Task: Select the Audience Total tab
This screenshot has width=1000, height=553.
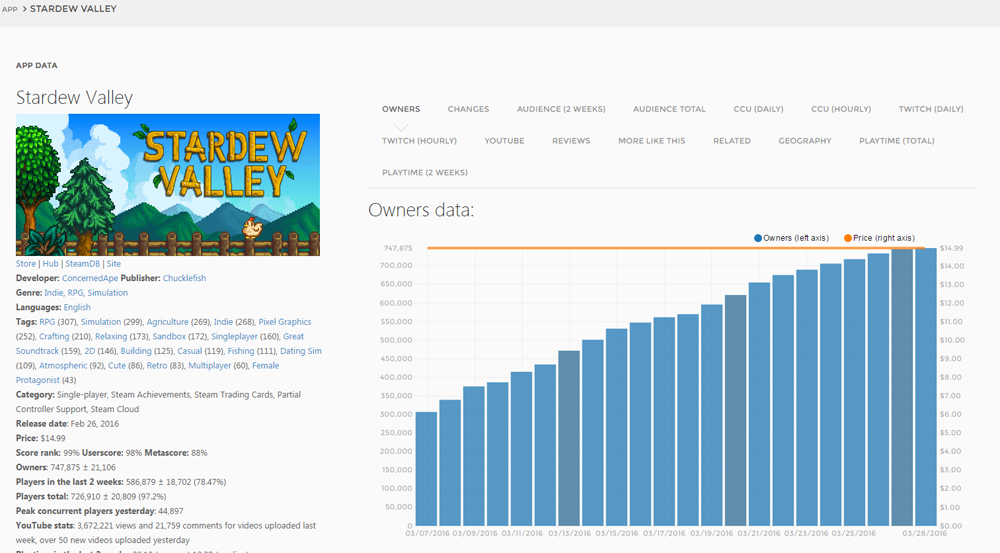Action: 669,109
